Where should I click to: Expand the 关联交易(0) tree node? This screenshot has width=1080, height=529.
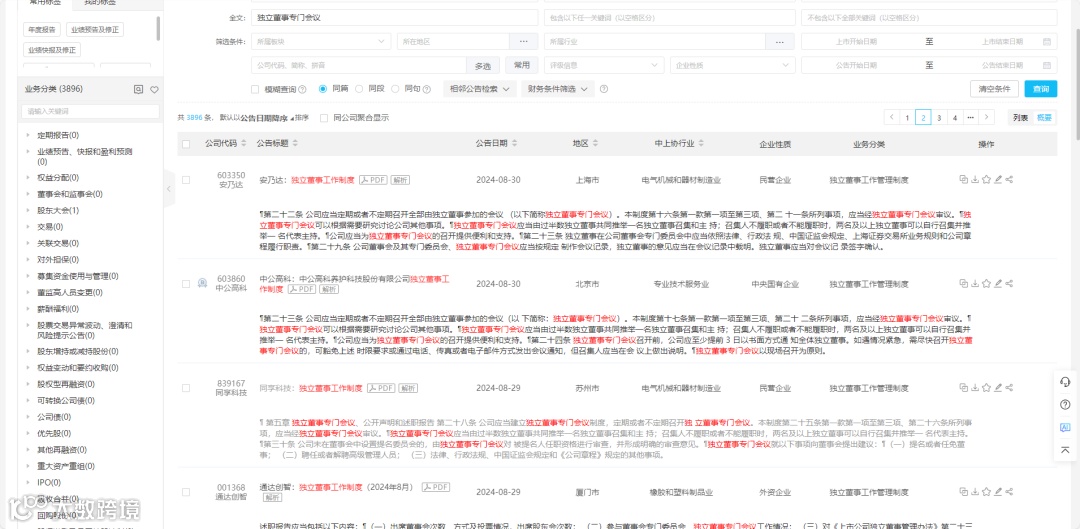coord(28,243)
